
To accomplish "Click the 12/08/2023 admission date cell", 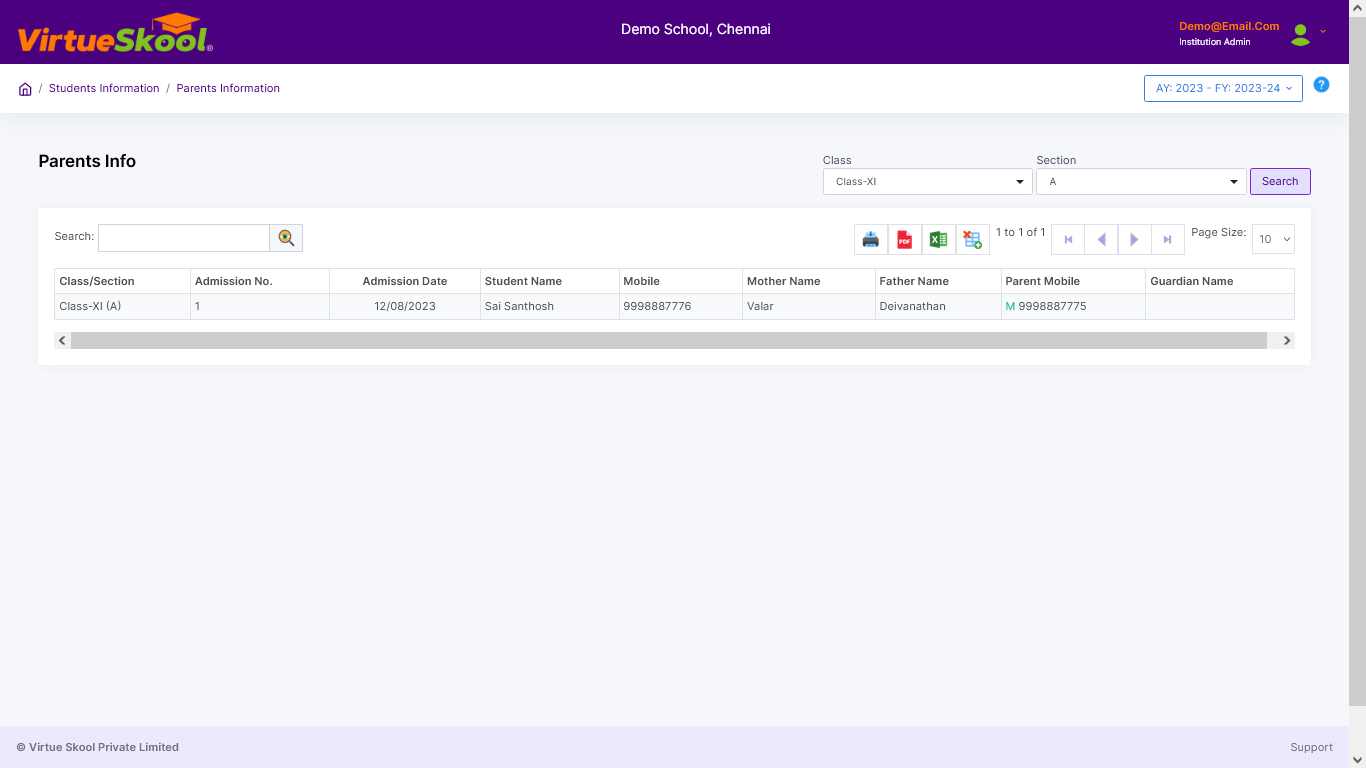I will [x=405, y=306].
